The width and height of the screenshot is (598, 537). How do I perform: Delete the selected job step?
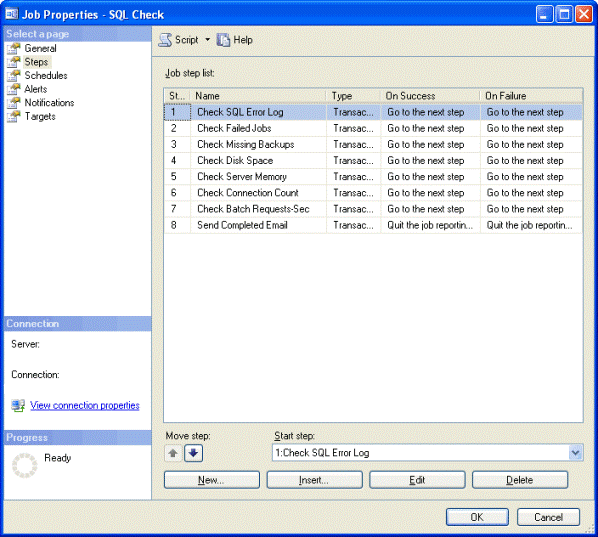click(520, 480)
